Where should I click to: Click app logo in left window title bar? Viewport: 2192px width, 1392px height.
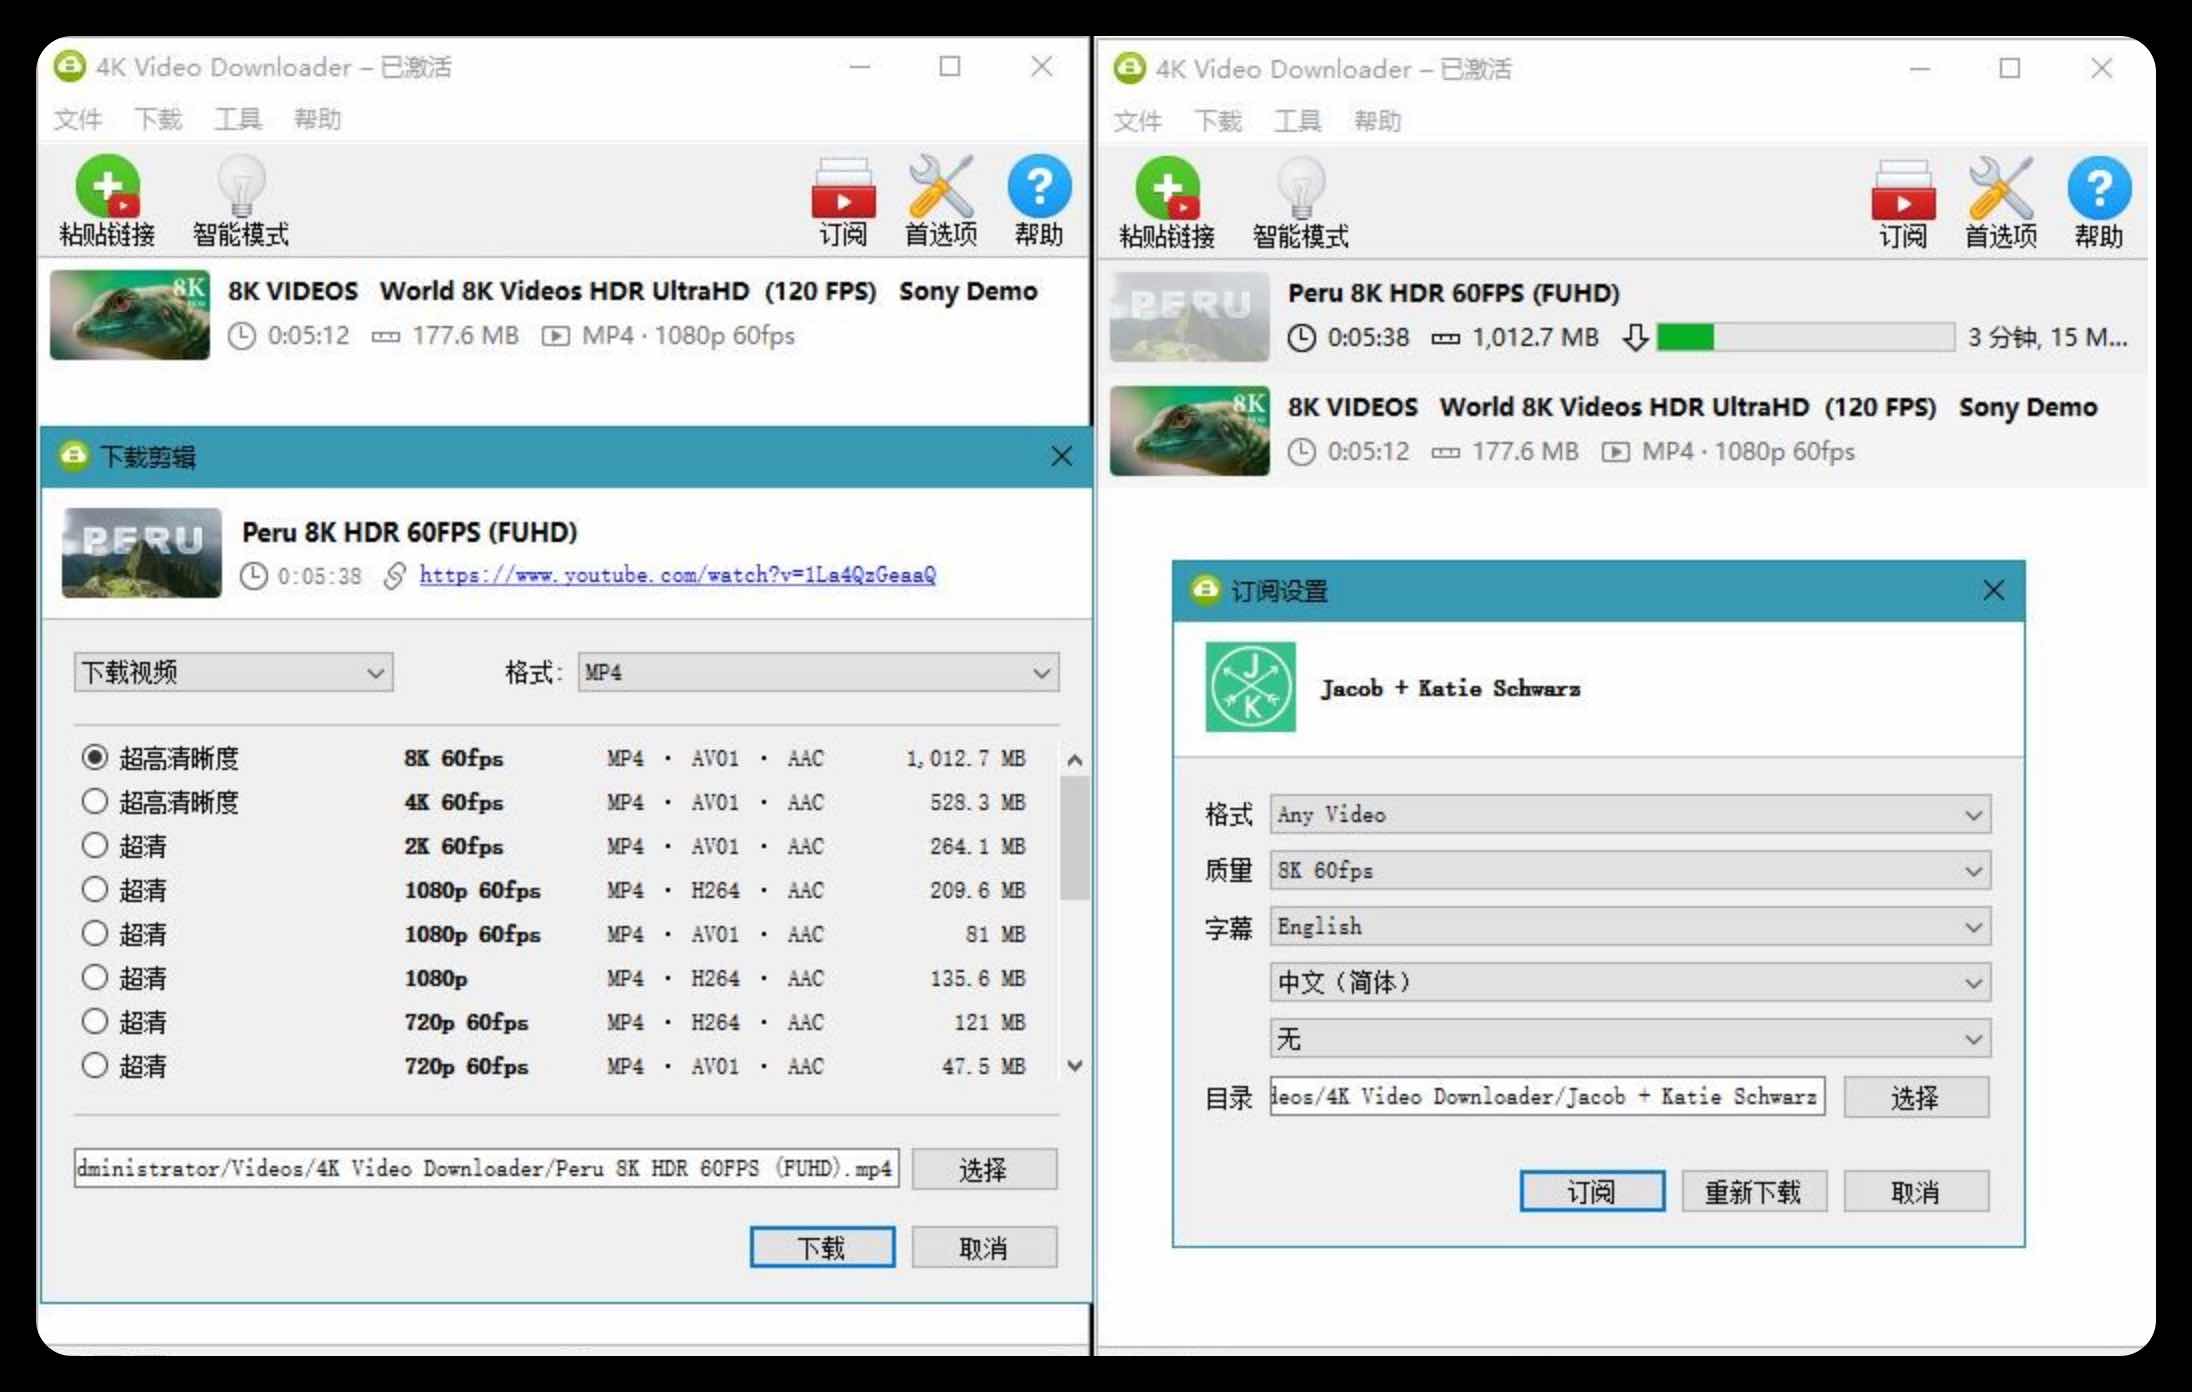tap(69, 67)
